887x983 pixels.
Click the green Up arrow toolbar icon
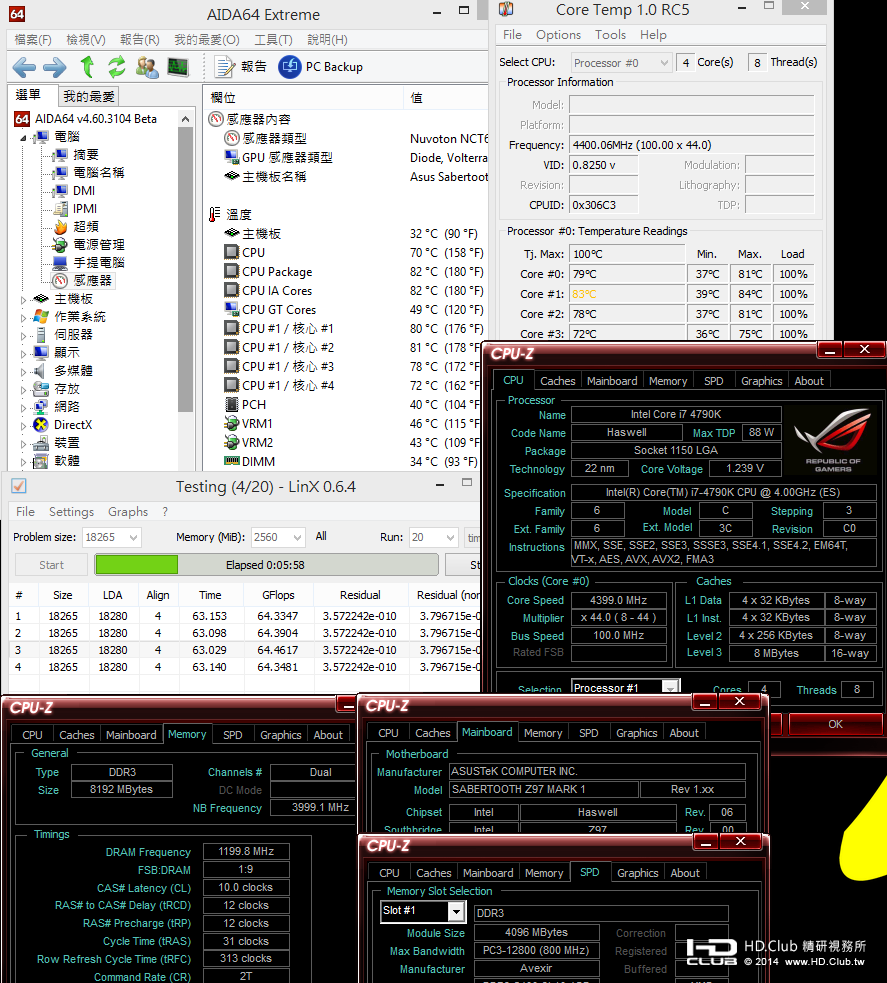click(87, 67)
